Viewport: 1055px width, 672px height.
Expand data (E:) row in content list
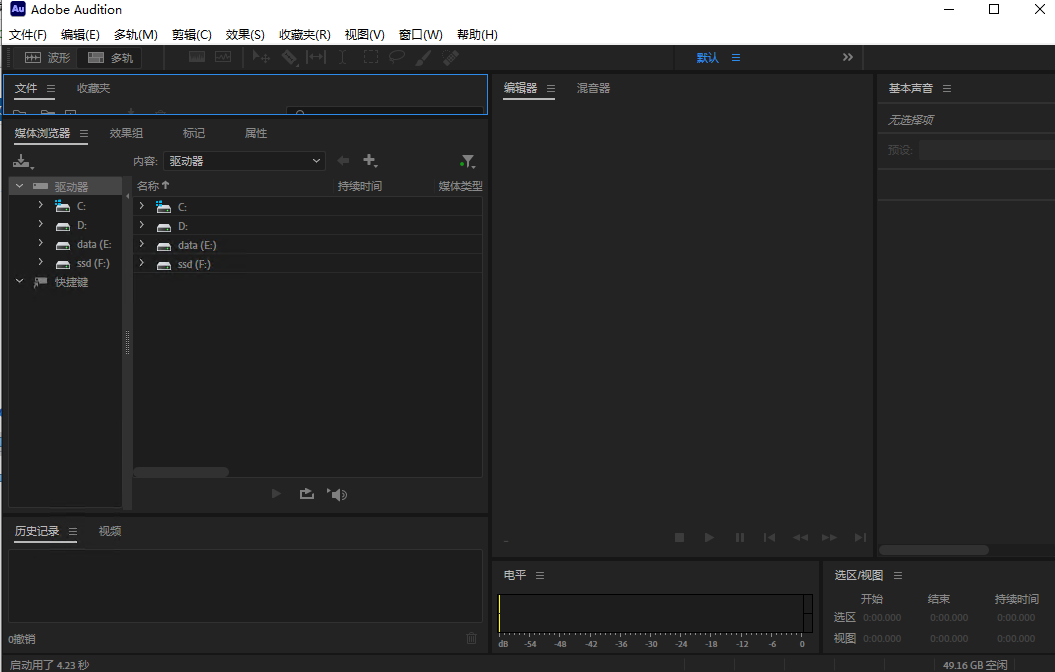click(x=141, y=244)
